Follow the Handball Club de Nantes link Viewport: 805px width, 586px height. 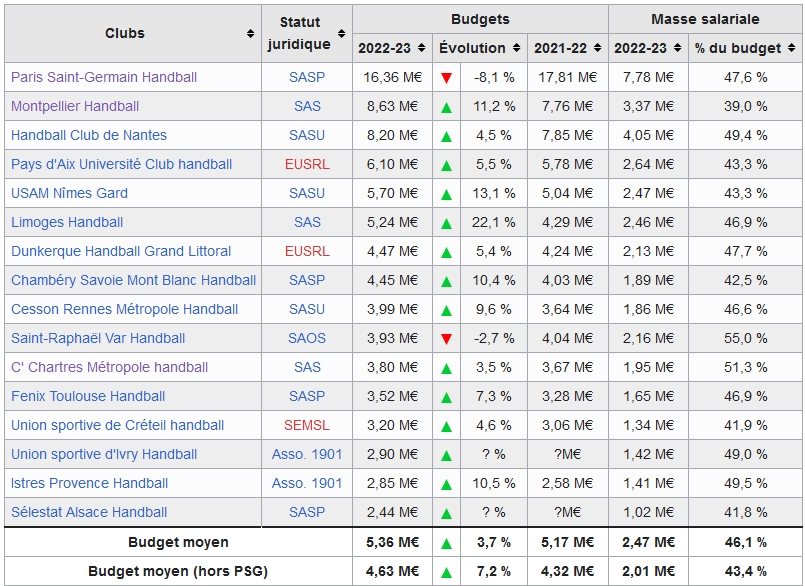click(x=89, y=135)
